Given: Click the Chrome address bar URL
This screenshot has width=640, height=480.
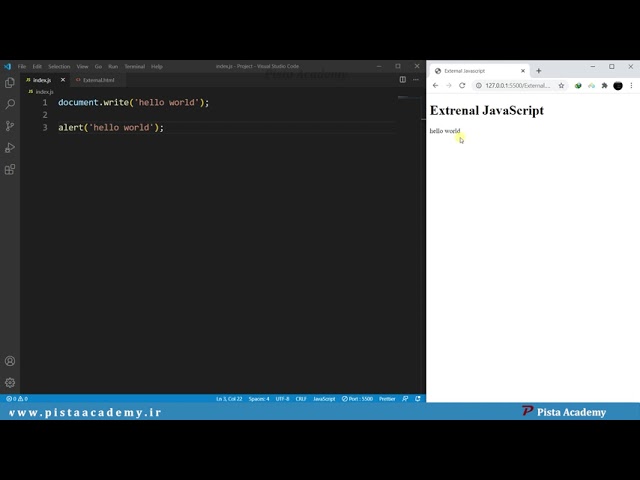Looking at the screenshot, I should point(517,85).
